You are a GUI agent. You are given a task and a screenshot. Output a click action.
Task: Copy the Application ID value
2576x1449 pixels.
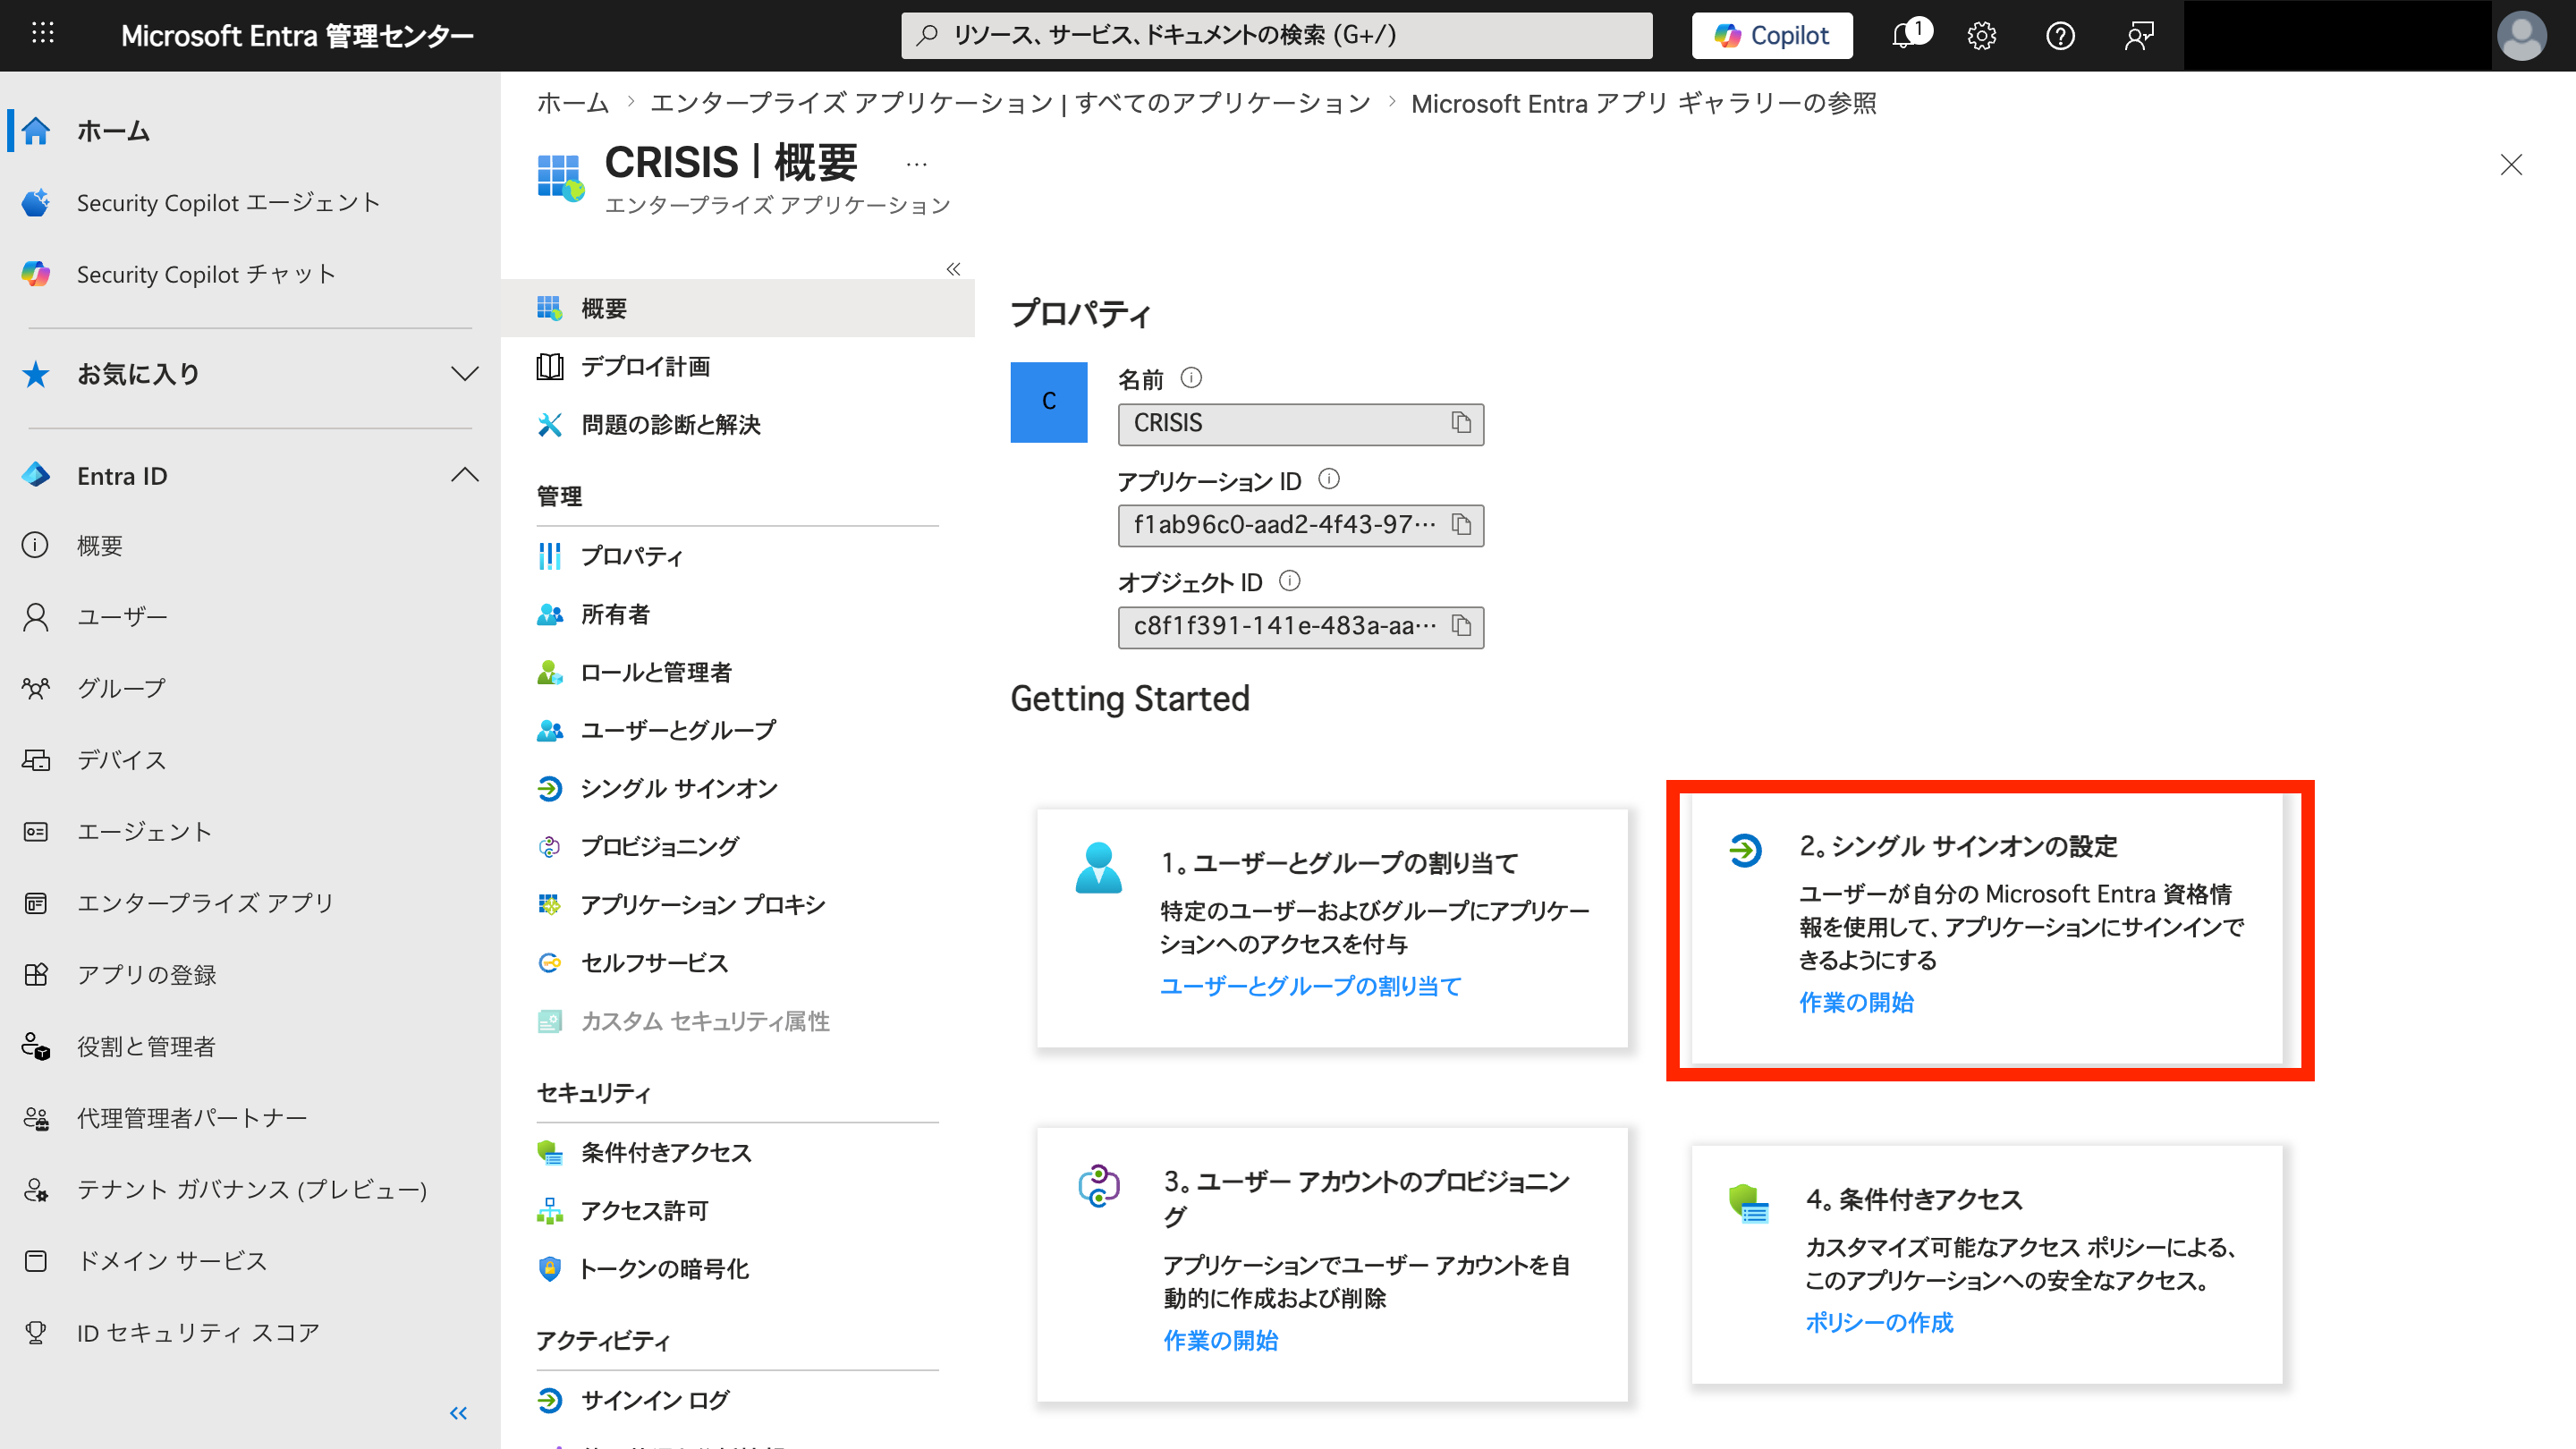(x=1461, y=525)
